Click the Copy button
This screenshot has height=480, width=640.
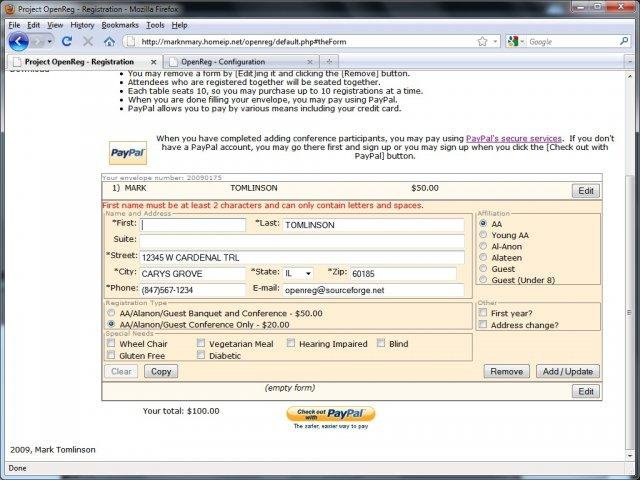point(161,371)
